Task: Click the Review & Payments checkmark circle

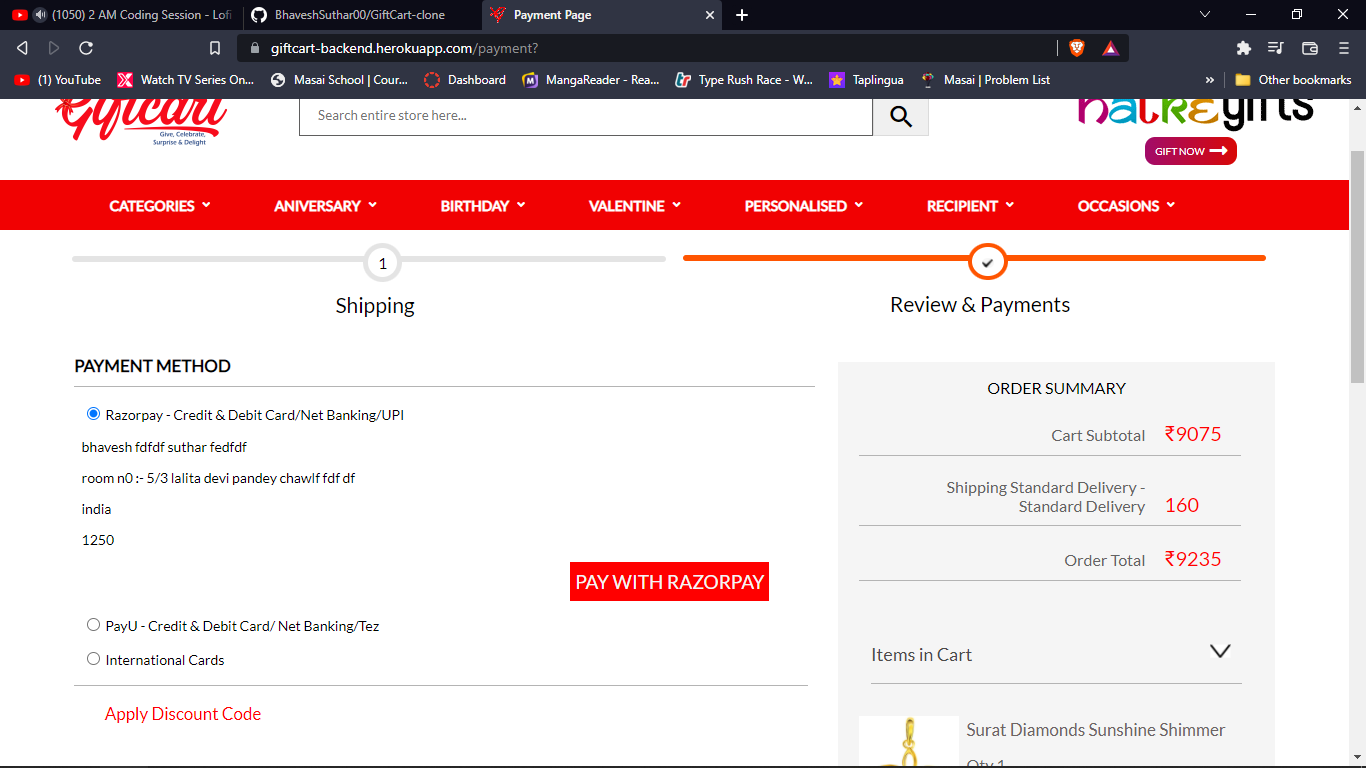Action: click(987, 262)
